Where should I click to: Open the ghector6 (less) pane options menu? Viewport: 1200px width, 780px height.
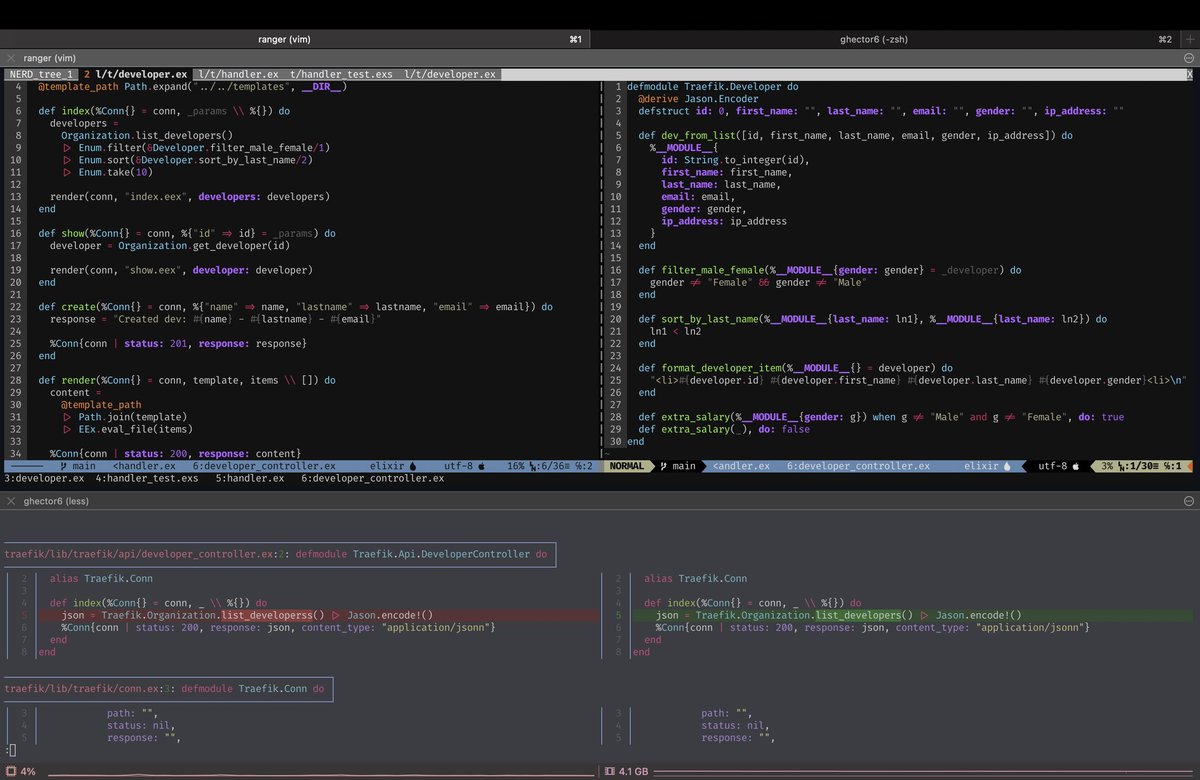[1188, 500]
